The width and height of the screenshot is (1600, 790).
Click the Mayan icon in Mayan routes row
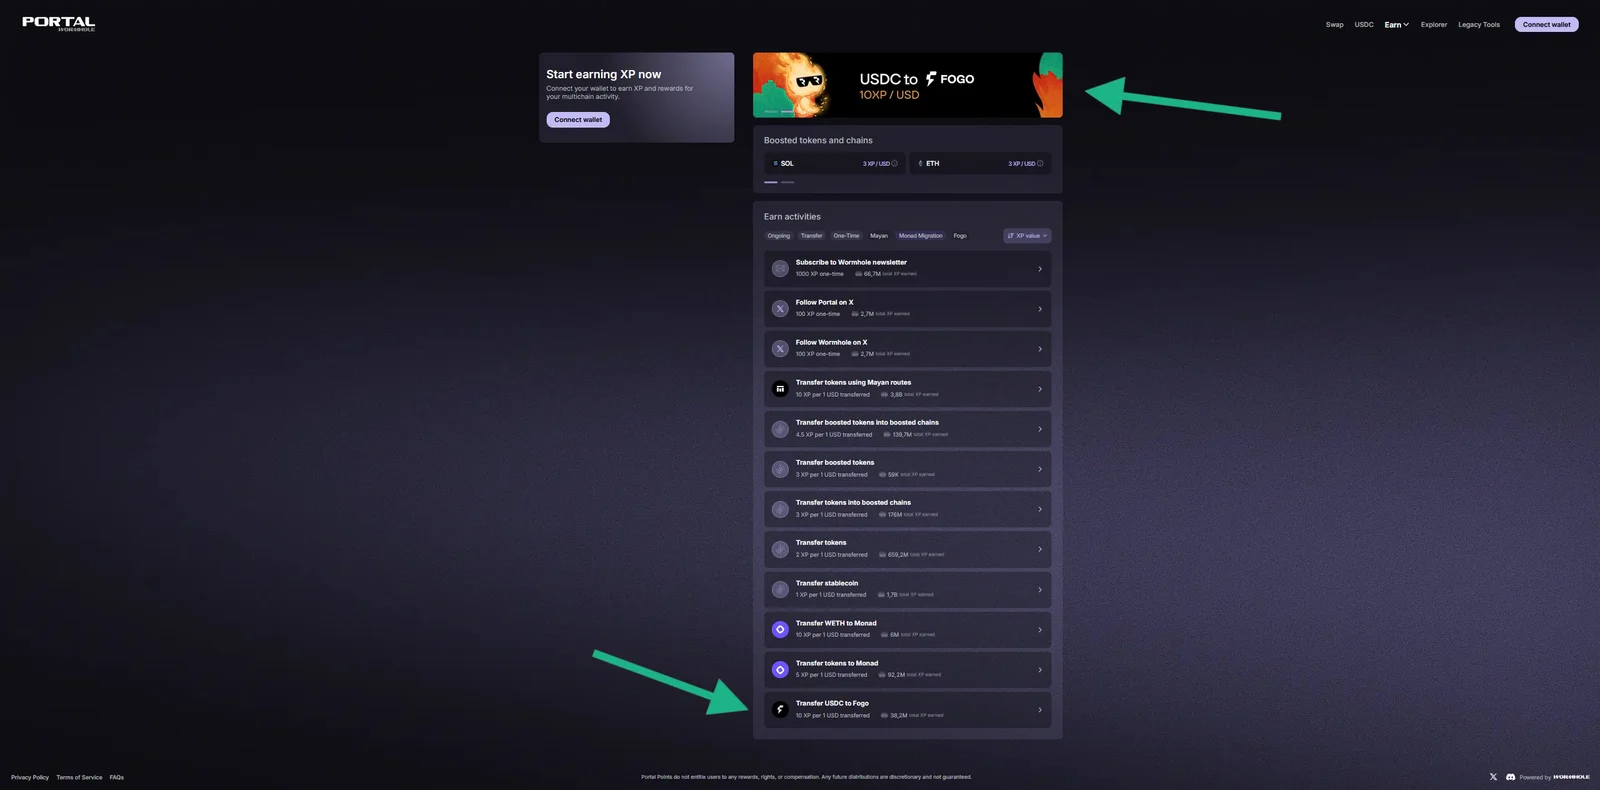point(780,389)
